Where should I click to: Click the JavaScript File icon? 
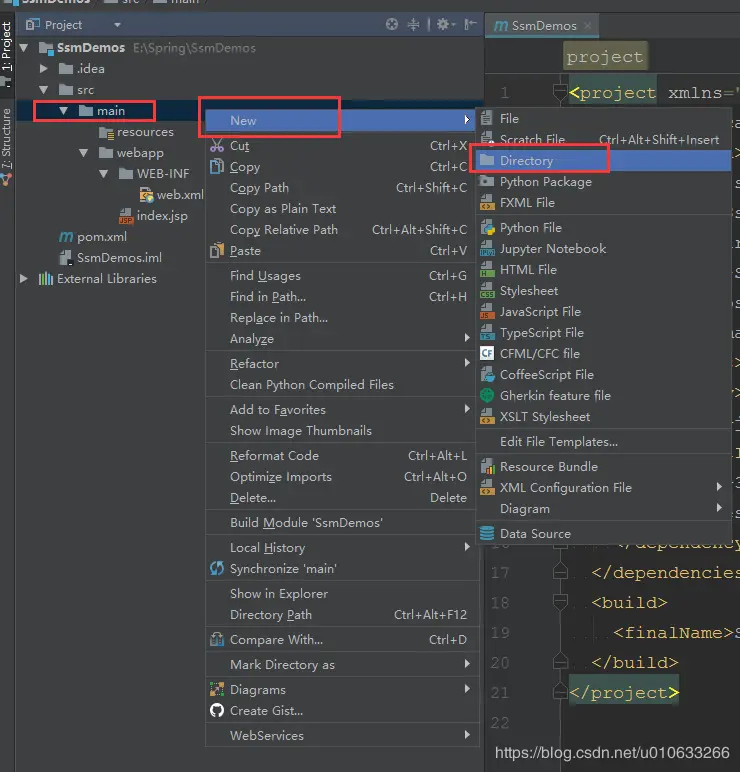tap(487, 311)
